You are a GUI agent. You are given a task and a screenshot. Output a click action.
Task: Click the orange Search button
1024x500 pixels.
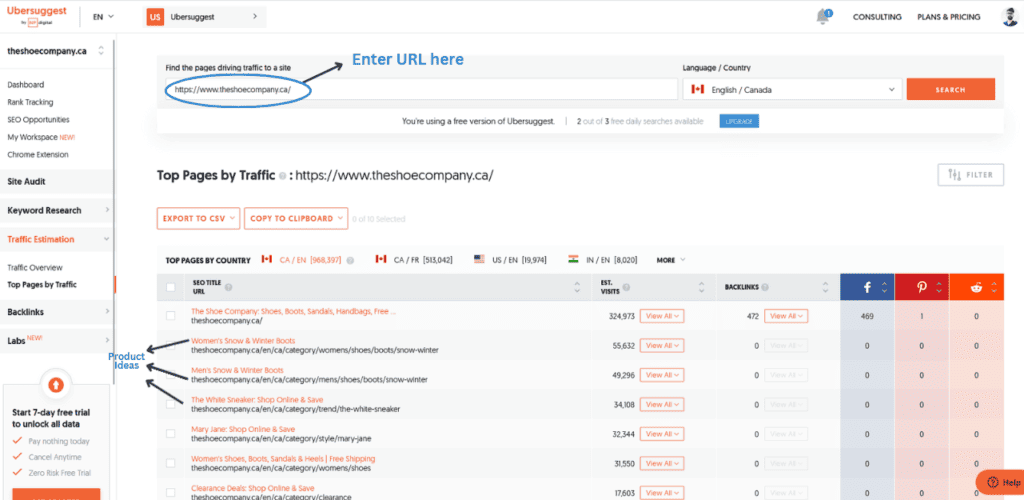click(x=950, y=89)
